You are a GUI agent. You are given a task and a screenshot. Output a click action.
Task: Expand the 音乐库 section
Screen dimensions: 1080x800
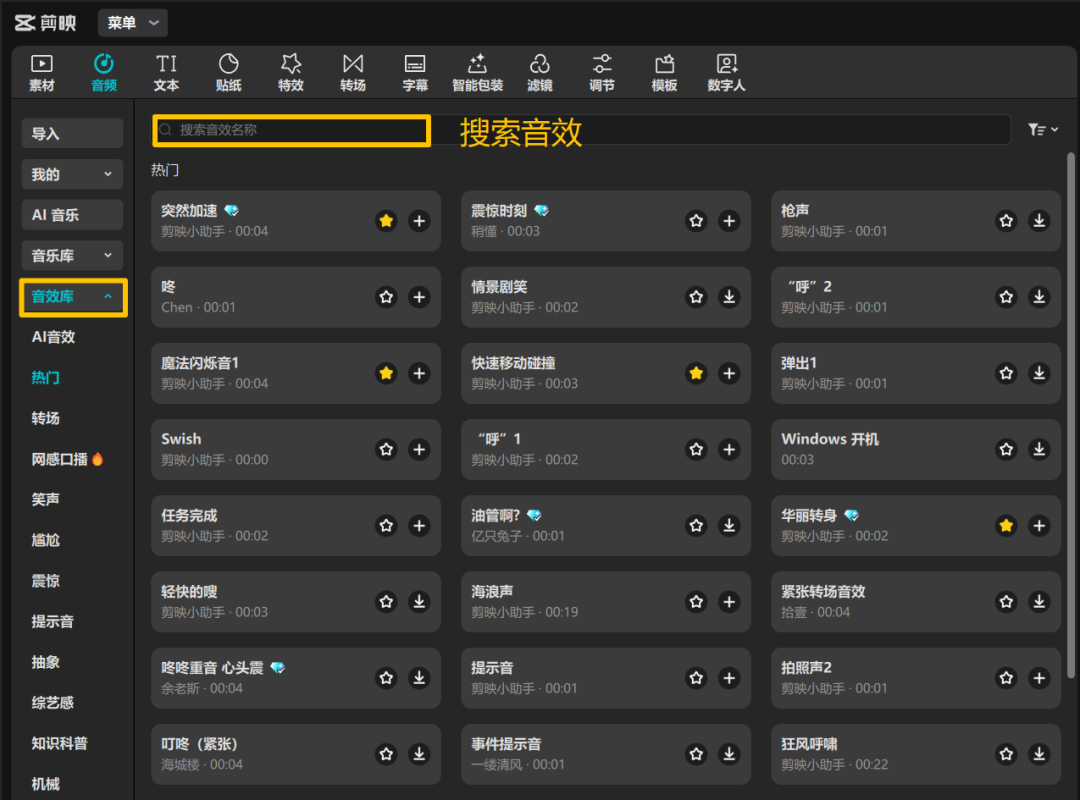(x=72, y=256)
